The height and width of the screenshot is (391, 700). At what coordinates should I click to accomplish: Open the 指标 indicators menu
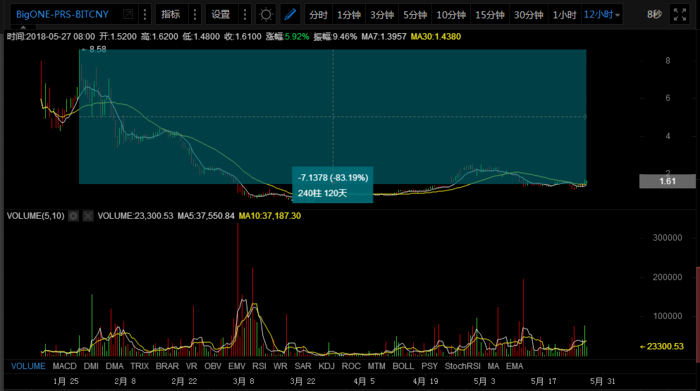click(x=171, y=14)
